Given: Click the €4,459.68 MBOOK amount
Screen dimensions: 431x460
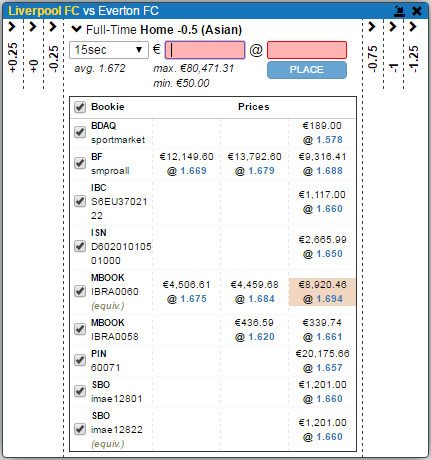Looking at the screenshot, I should 255,285.
